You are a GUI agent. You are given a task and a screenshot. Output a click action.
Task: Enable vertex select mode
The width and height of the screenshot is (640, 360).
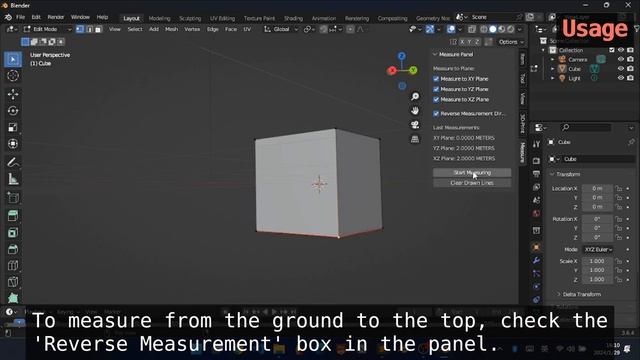click(80, 29)
